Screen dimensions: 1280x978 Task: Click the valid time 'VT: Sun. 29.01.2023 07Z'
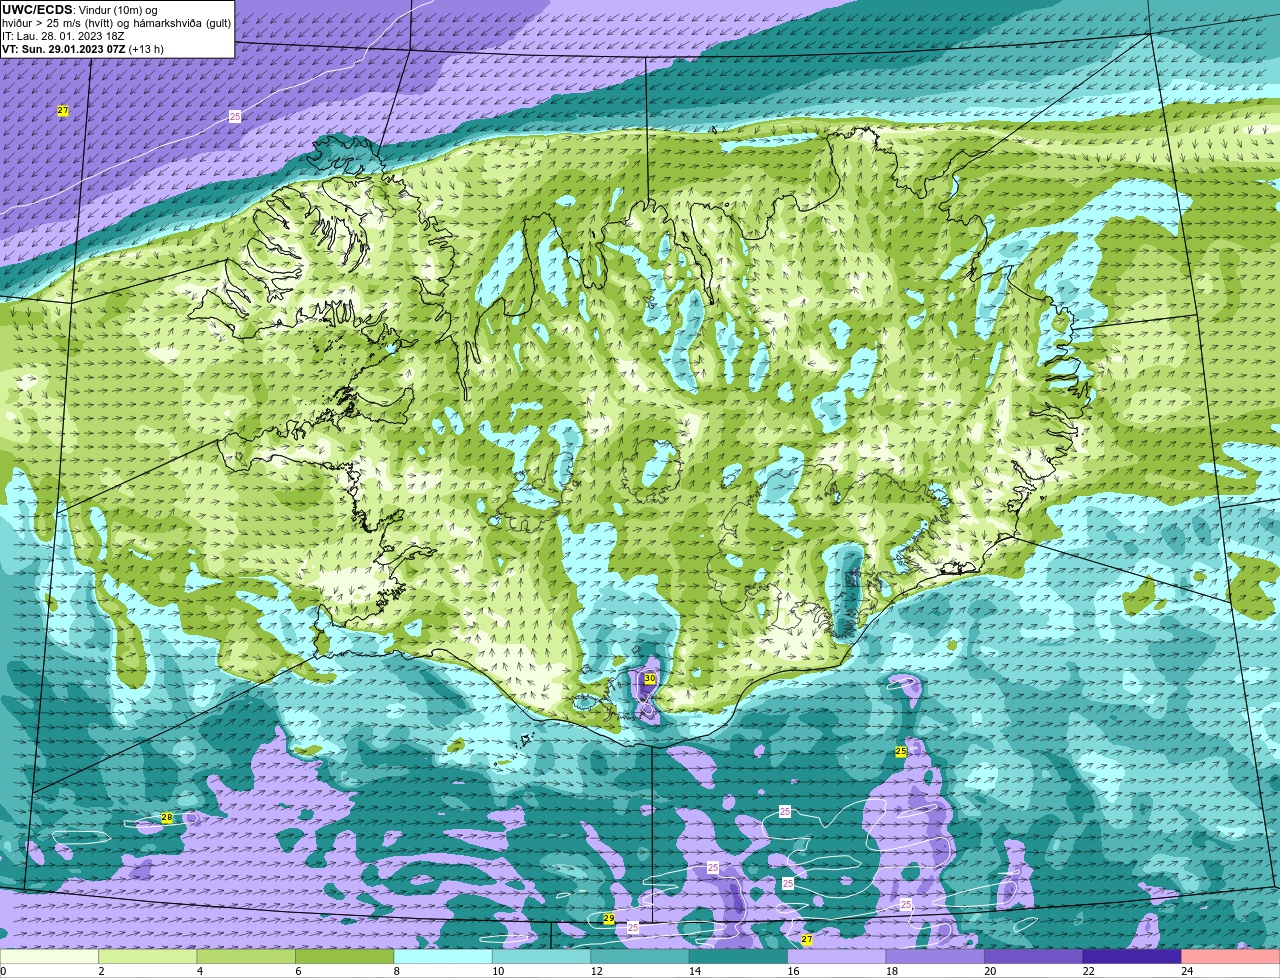(x=64, y=49)
